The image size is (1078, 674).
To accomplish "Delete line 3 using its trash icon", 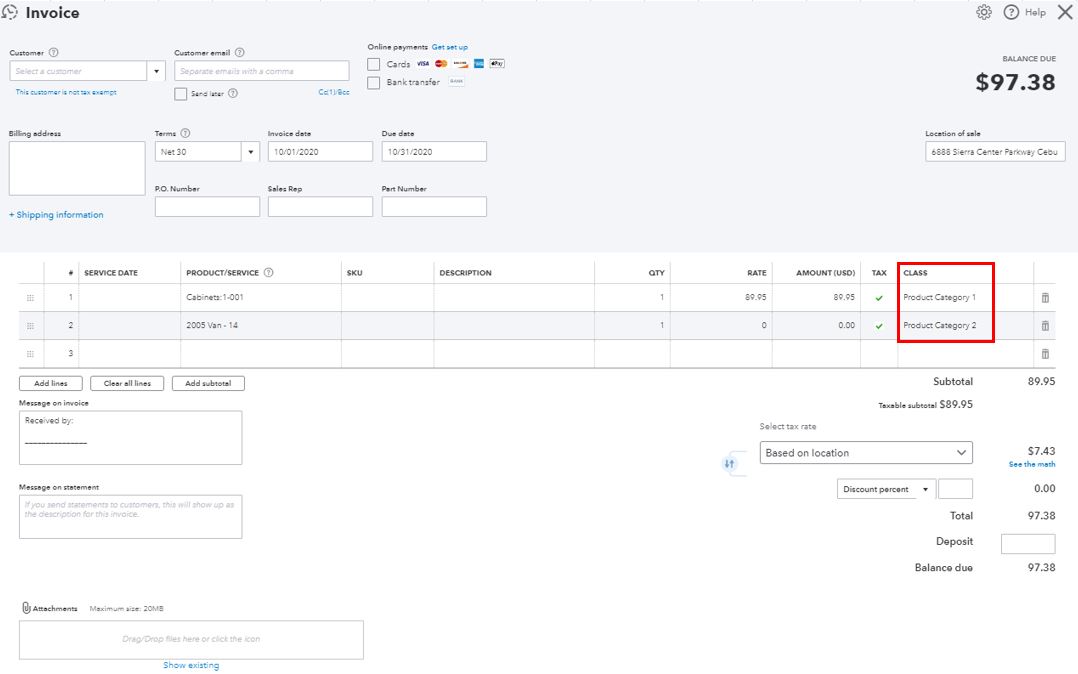I will (1044, 353).
